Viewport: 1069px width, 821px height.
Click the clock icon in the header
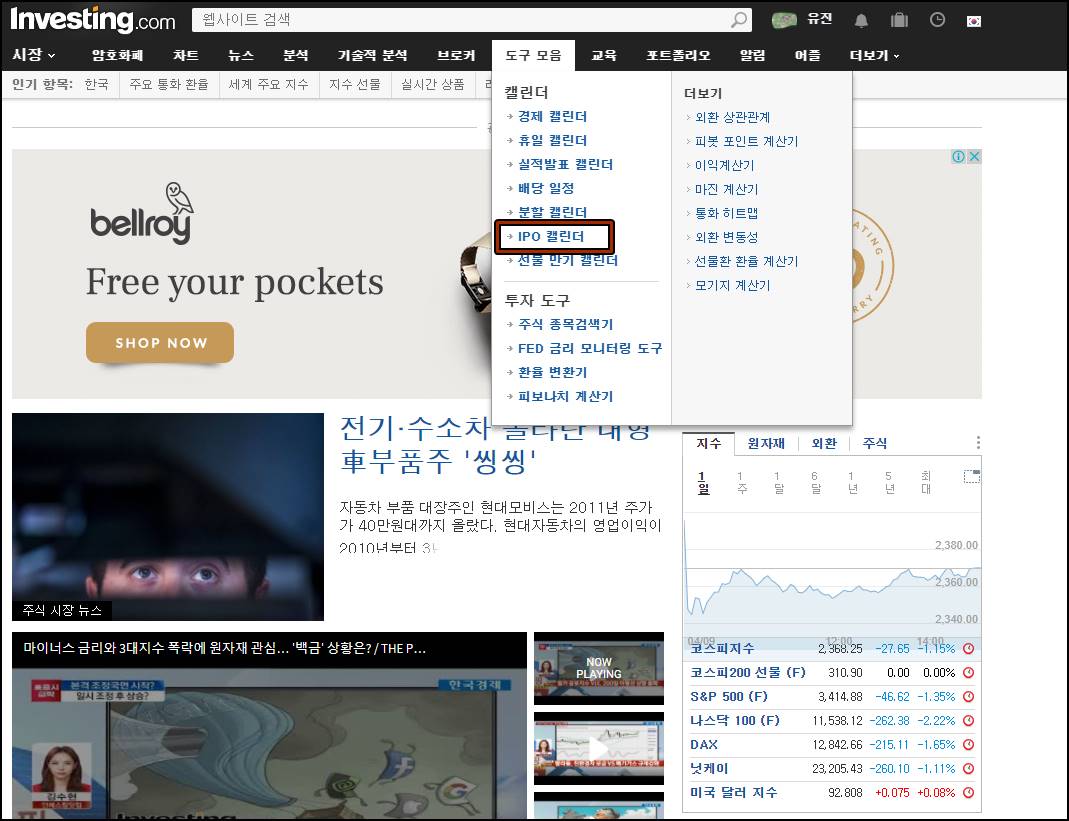[x=937, y=20]
